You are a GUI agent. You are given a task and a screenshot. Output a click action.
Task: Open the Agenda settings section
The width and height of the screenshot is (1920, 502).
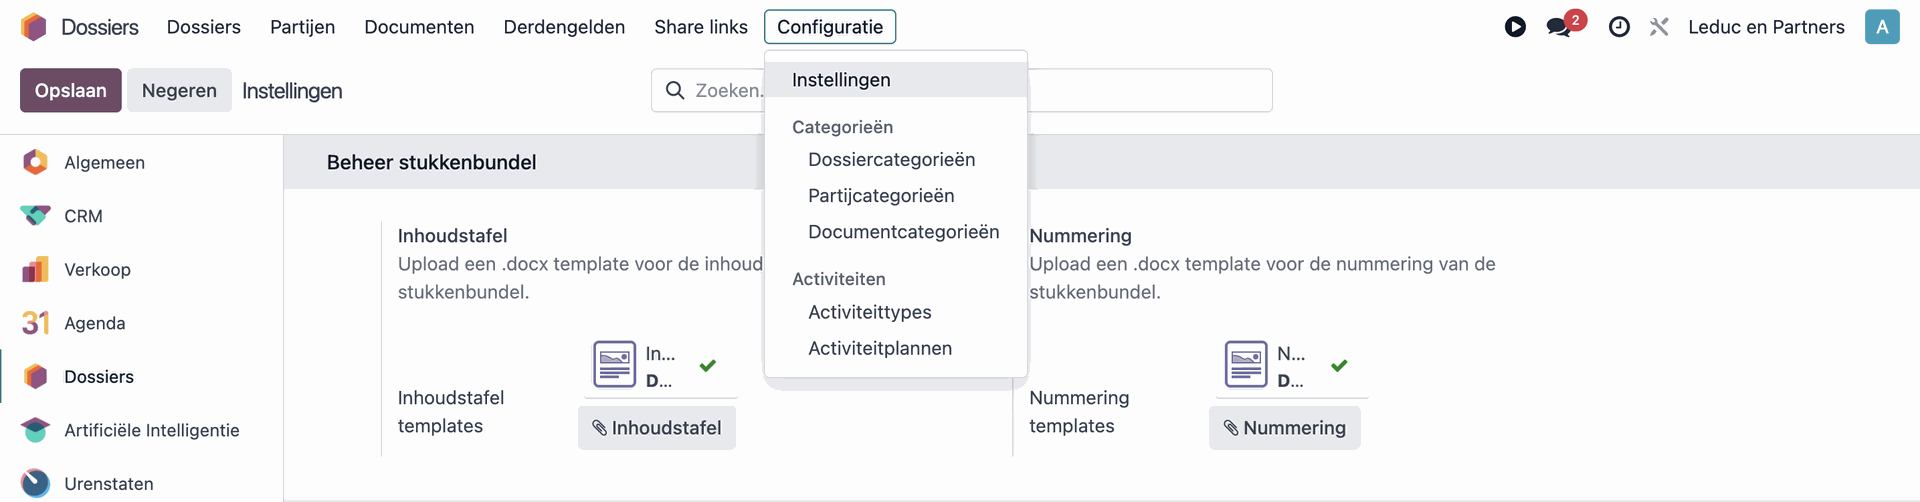(x=94, y=323)
